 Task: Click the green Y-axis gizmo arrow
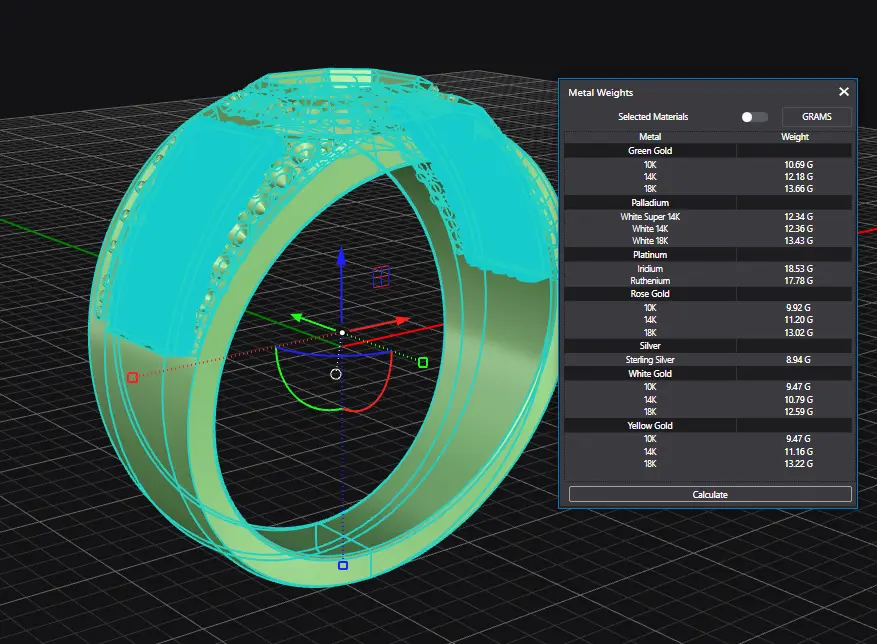click(x=298, y=318)
